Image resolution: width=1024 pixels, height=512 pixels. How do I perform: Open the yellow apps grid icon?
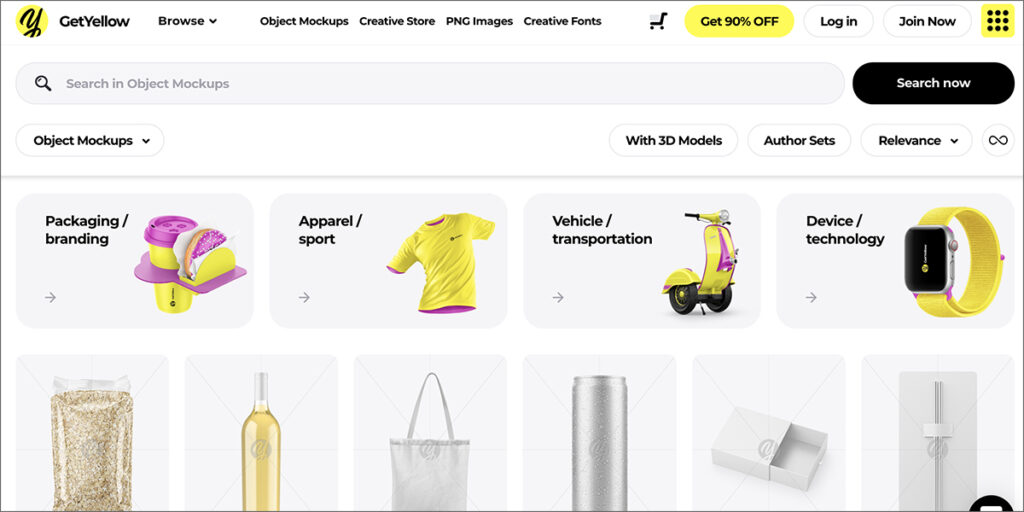click(x=998, y=22)
